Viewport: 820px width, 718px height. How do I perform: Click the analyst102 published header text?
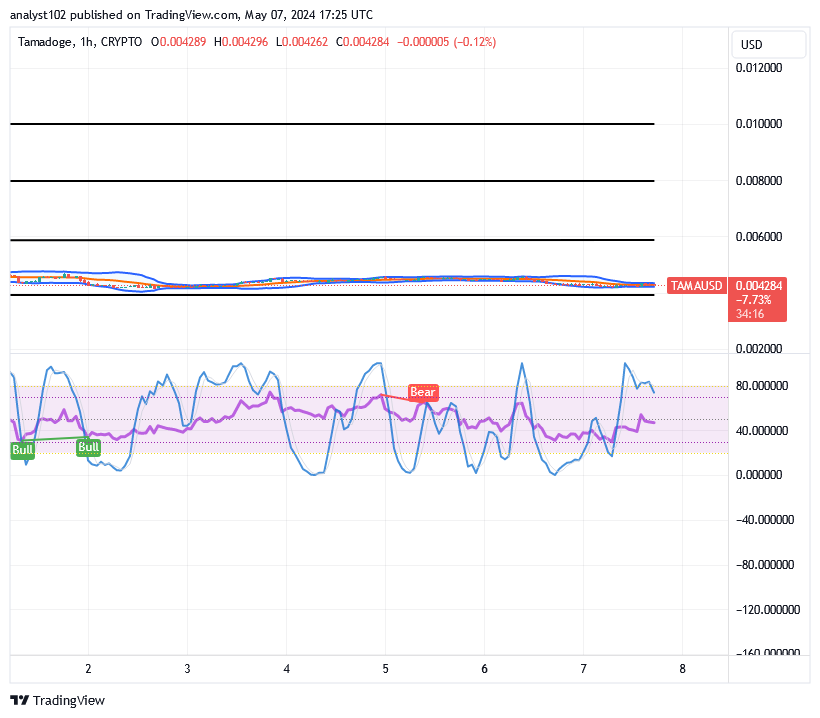pyautogui.click(x=191, y=15)
